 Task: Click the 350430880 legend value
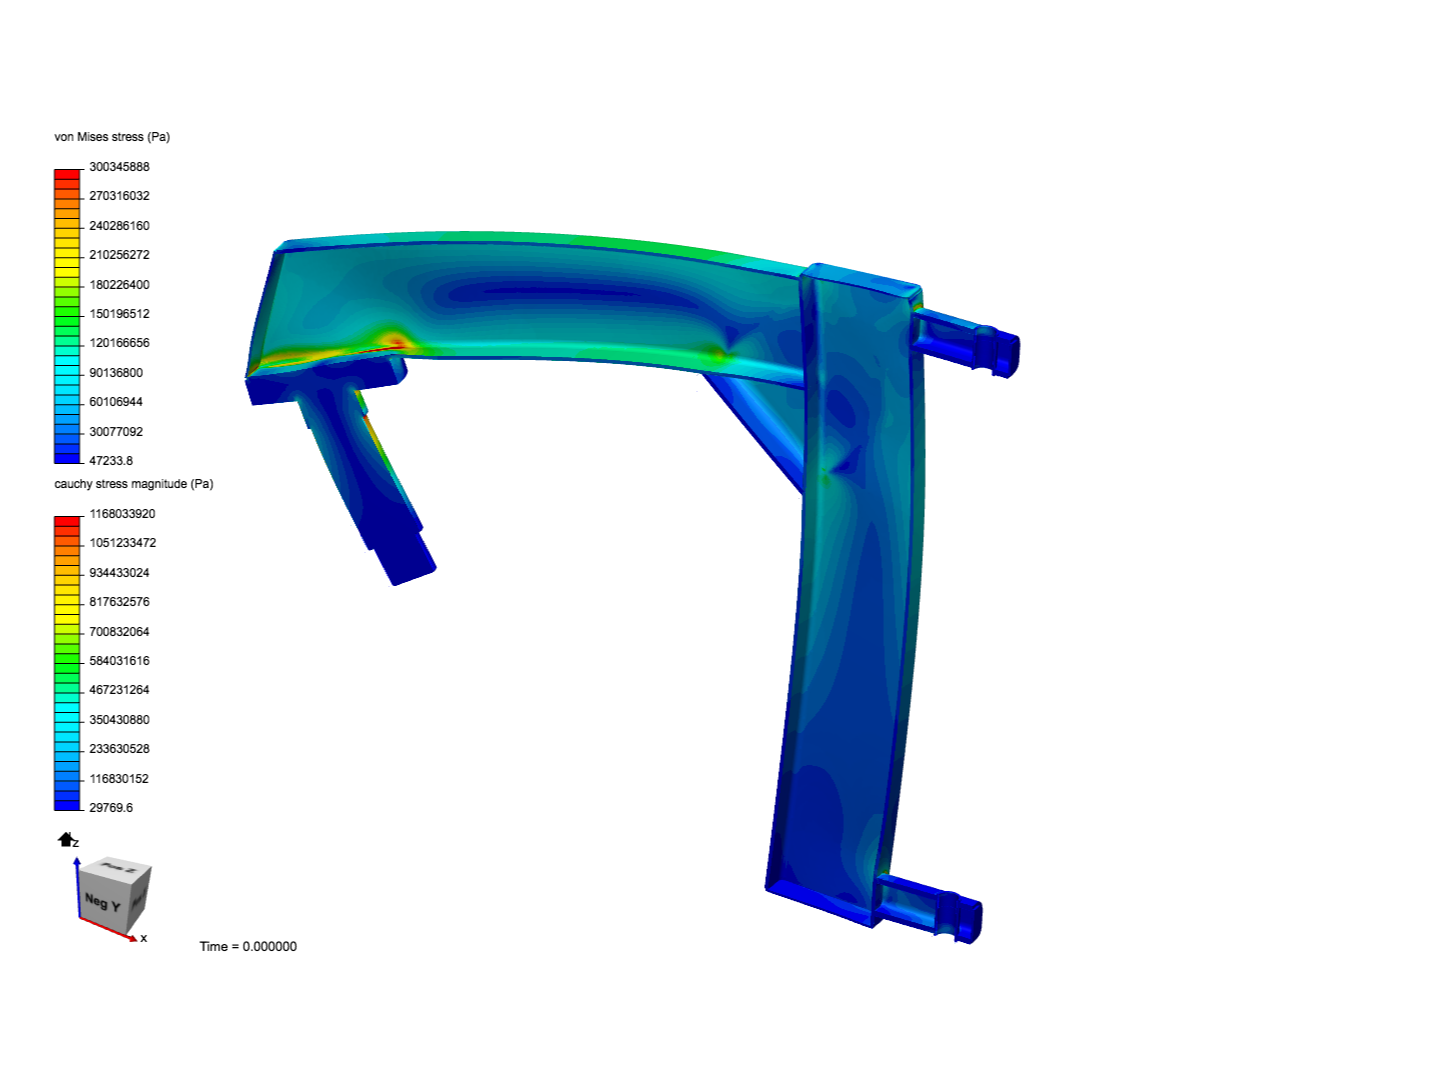119,720
